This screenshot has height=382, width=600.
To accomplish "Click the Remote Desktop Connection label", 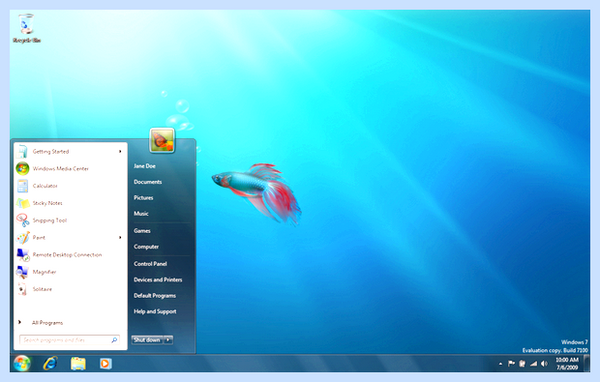I will pyautogui.click(x=67, y=255).
